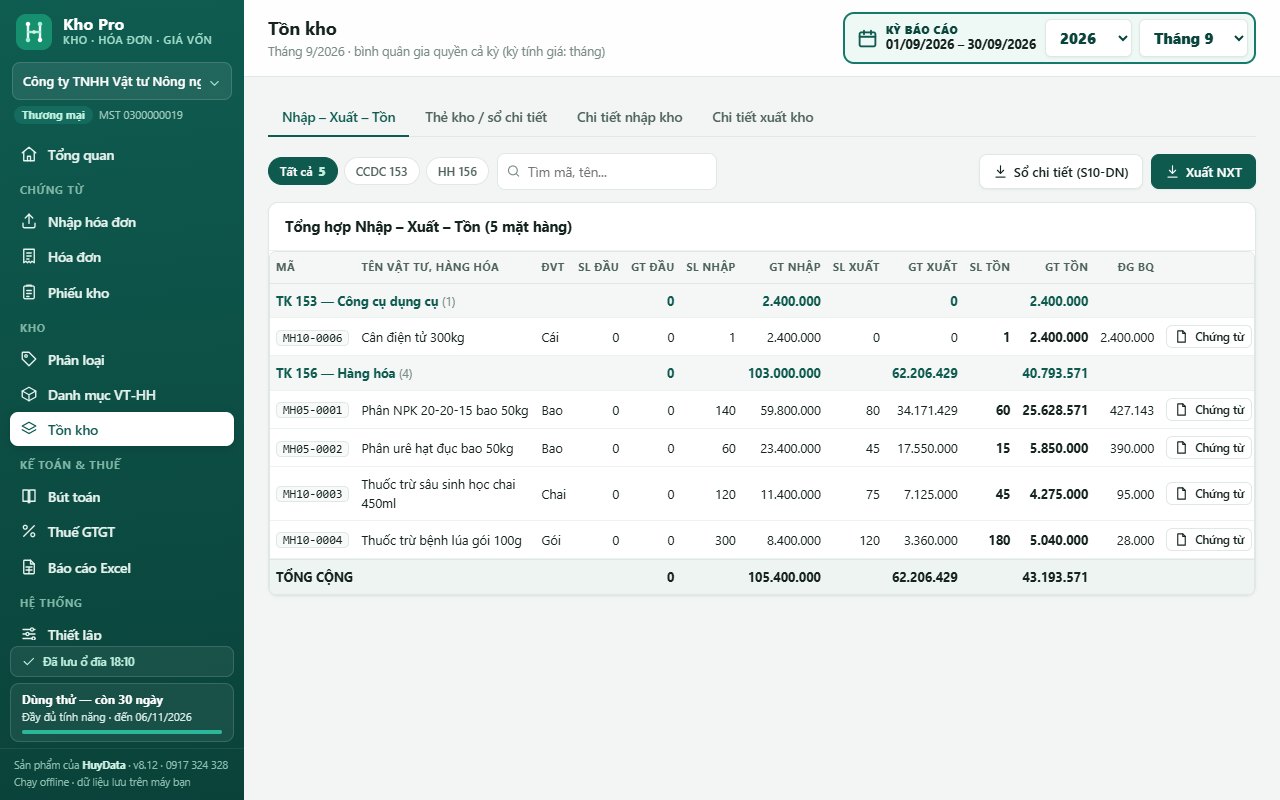Open Báo cáo Excel
Screen dimensions: 1280x800
tap(122, 568)
